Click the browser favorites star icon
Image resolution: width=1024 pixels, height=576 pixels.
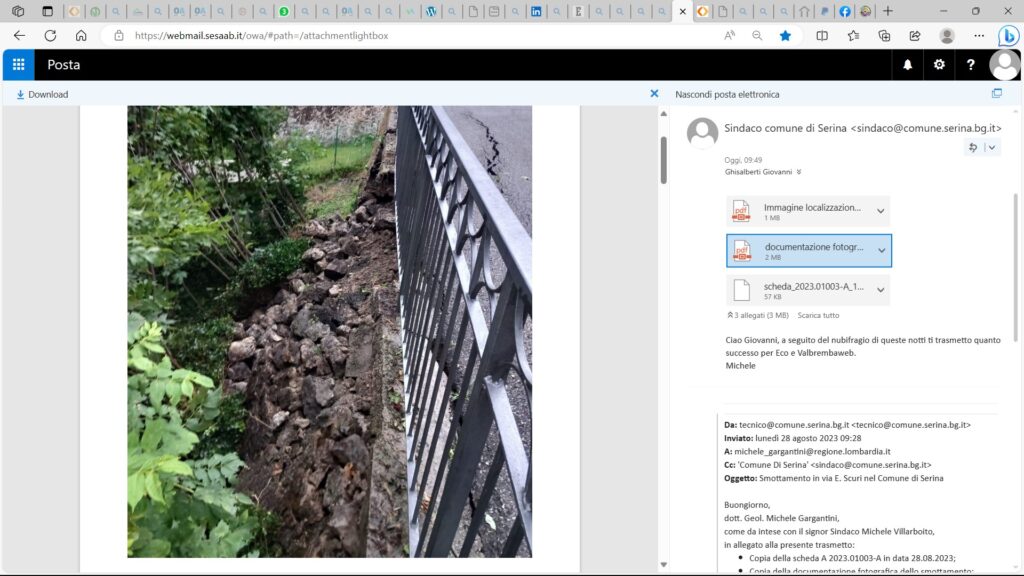[785, 35]
